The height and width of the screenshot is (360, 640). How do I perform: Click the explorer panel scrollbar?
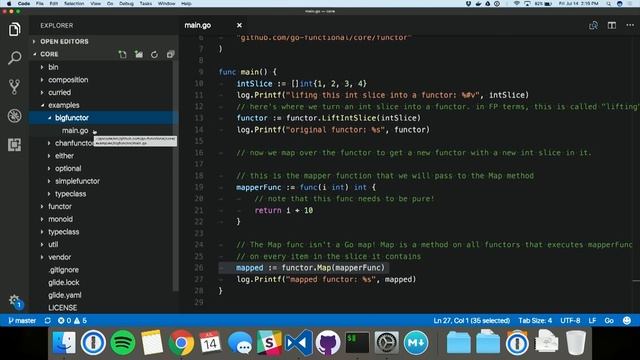point(176,176)
